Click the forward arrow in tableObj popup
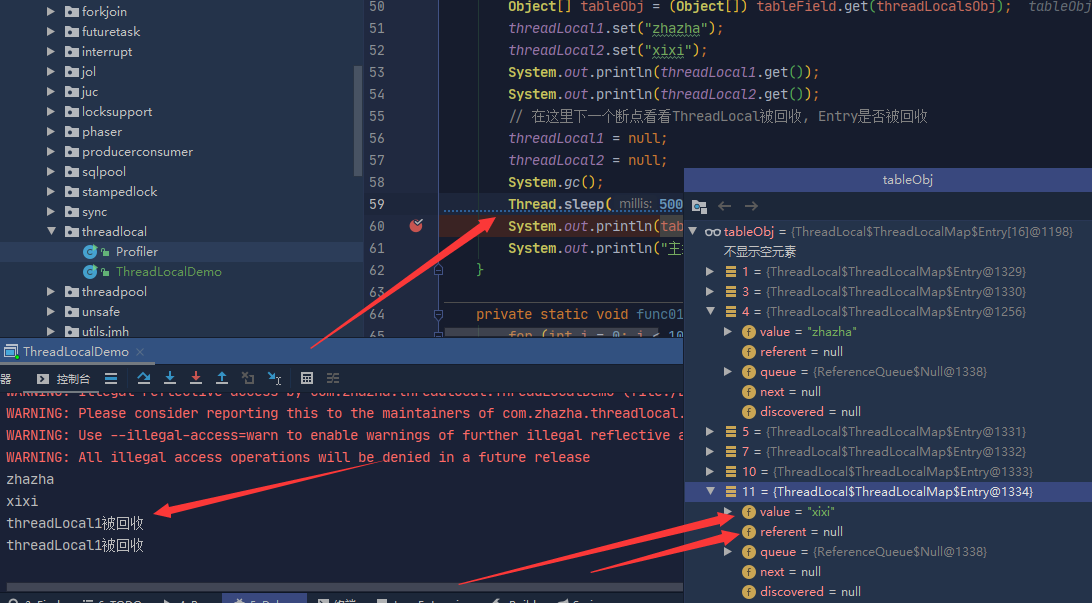The height and width of the screenshot is (603, 1092). [751, 206]
